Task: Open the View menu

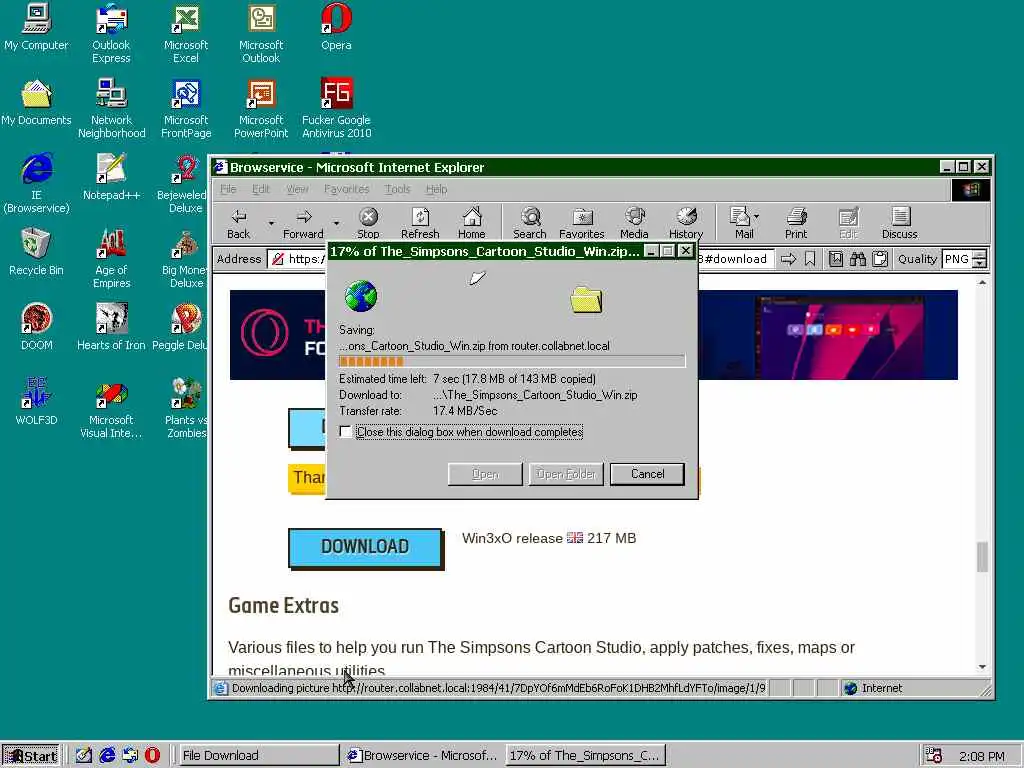Action: coord(297,189)
